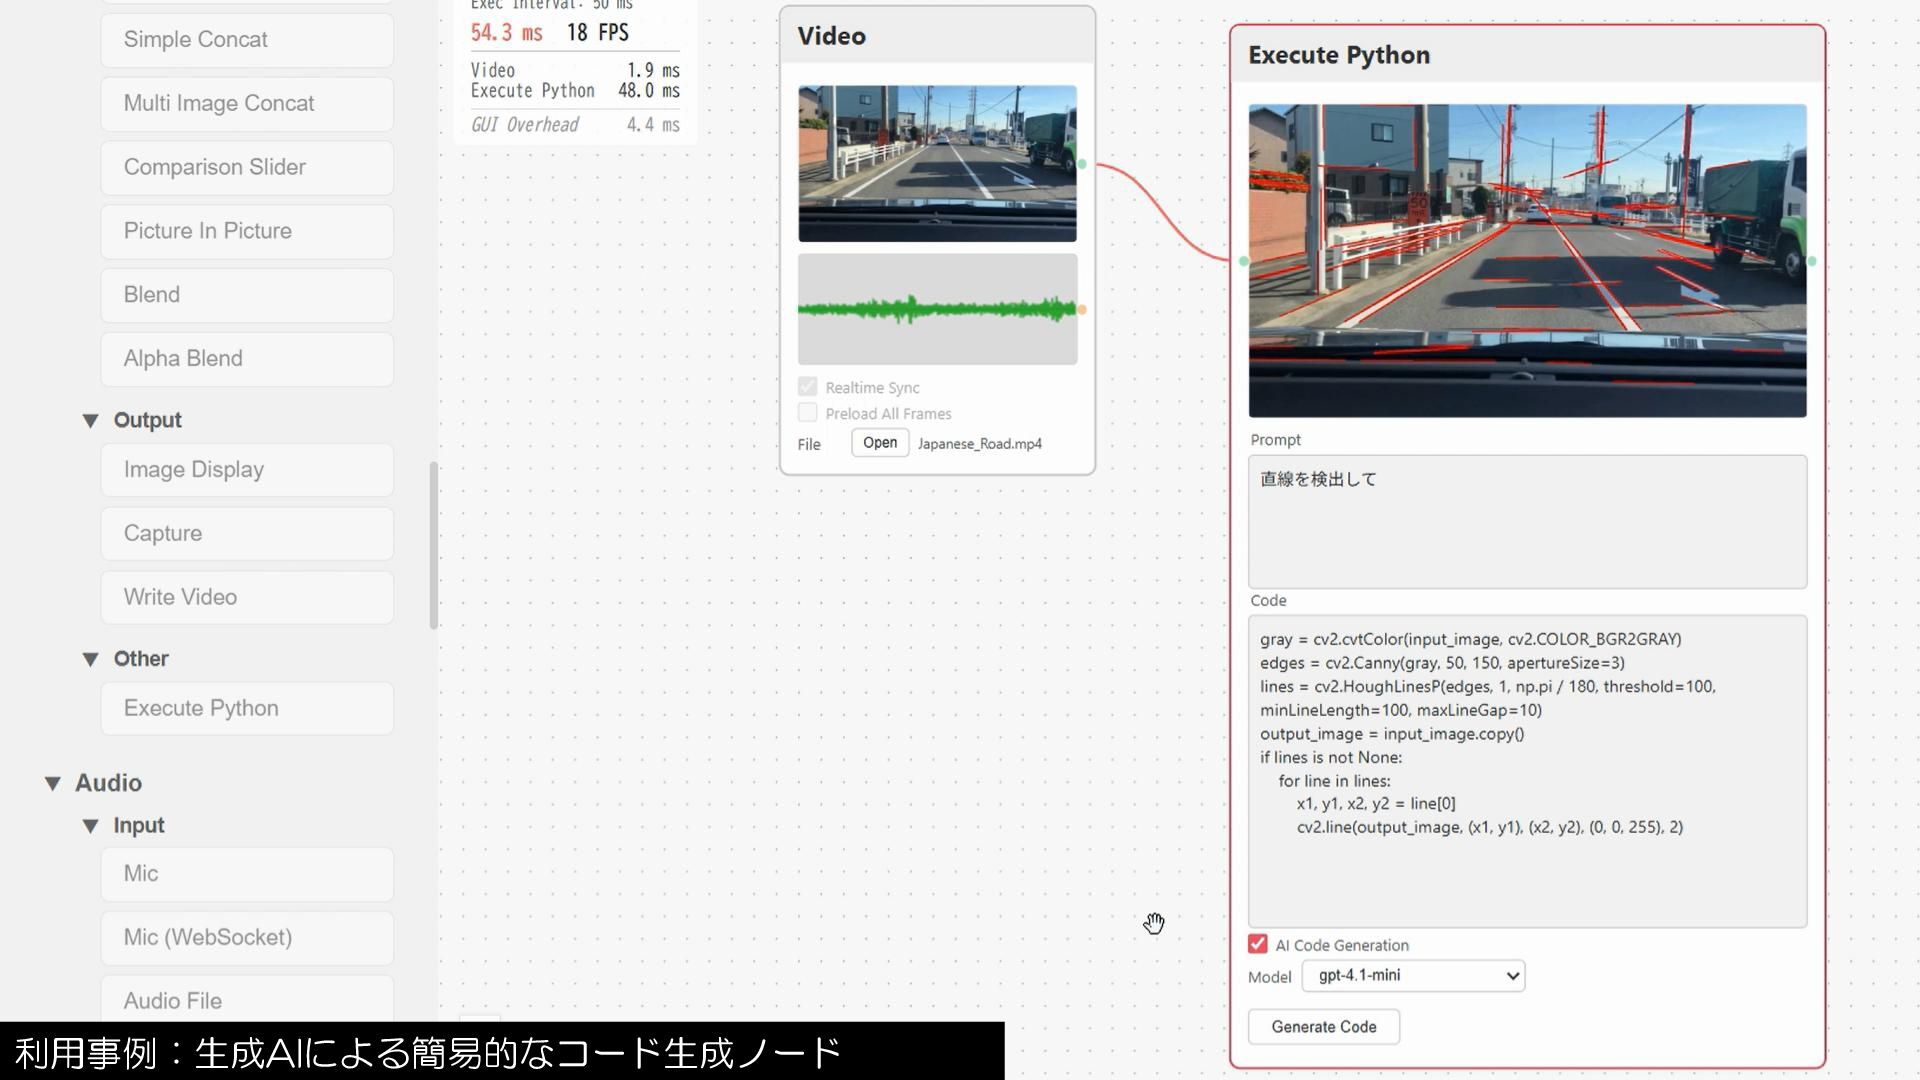Screen dimensions: 1920x1080
Task: Click the Prompt text field
Action: (x=1527, y=521)
